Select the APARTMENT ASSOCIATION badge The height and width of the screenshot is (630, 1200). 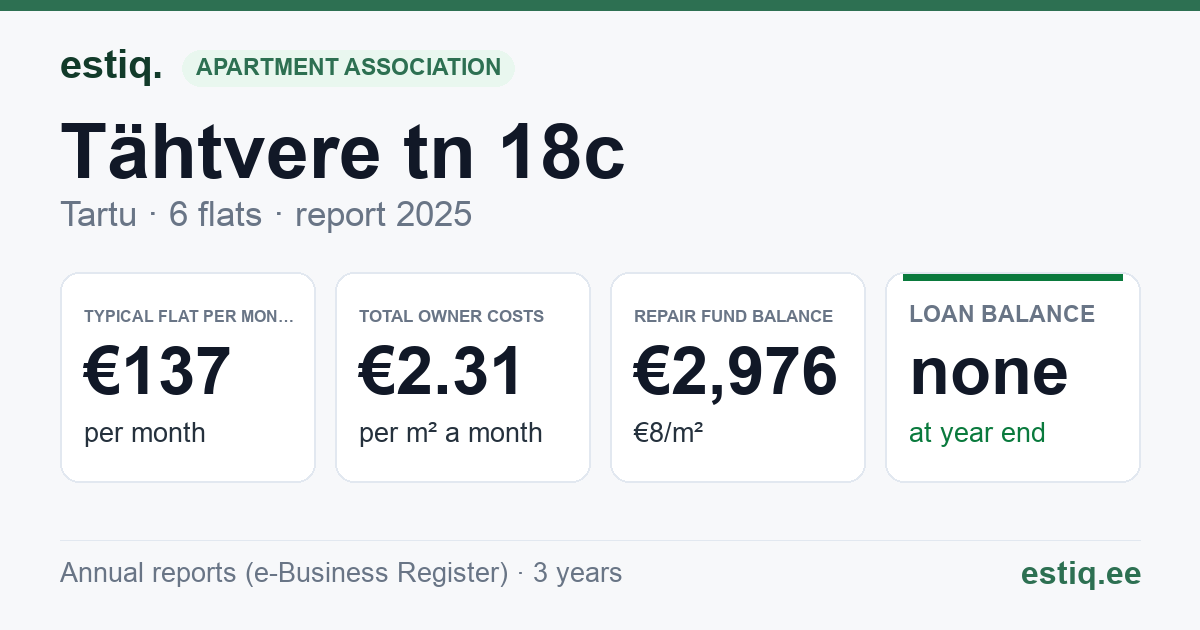tap(348, 68)
